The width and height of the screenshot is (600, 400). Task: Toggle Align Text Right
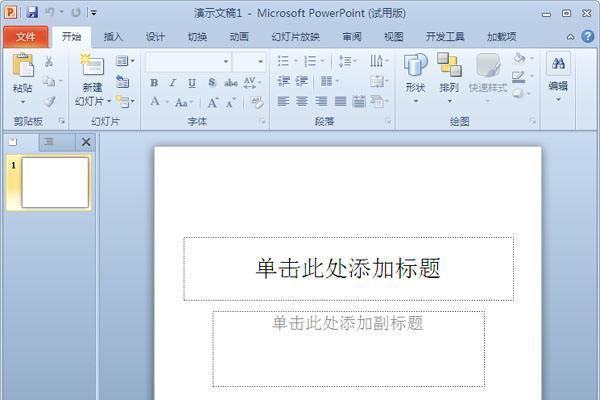tap(321, 101)
